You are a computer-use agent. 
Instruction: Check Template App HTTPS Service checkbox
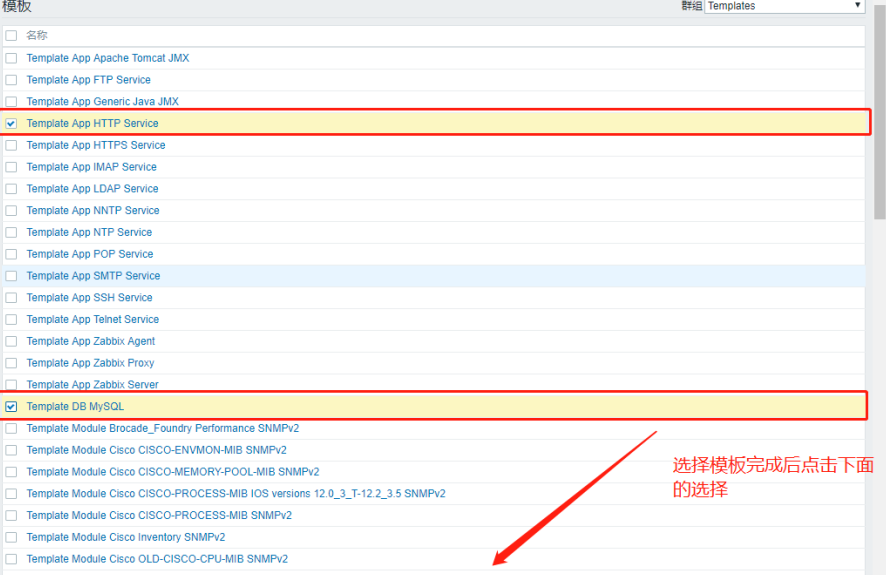click(x=11, y=145)
